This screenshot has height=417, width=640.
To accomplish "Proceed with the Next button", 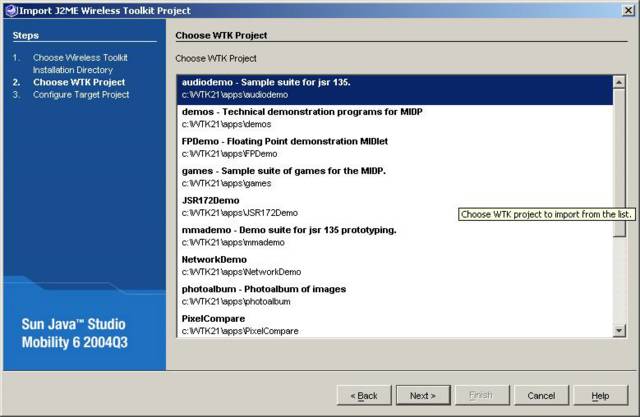I will coord(423,395).
